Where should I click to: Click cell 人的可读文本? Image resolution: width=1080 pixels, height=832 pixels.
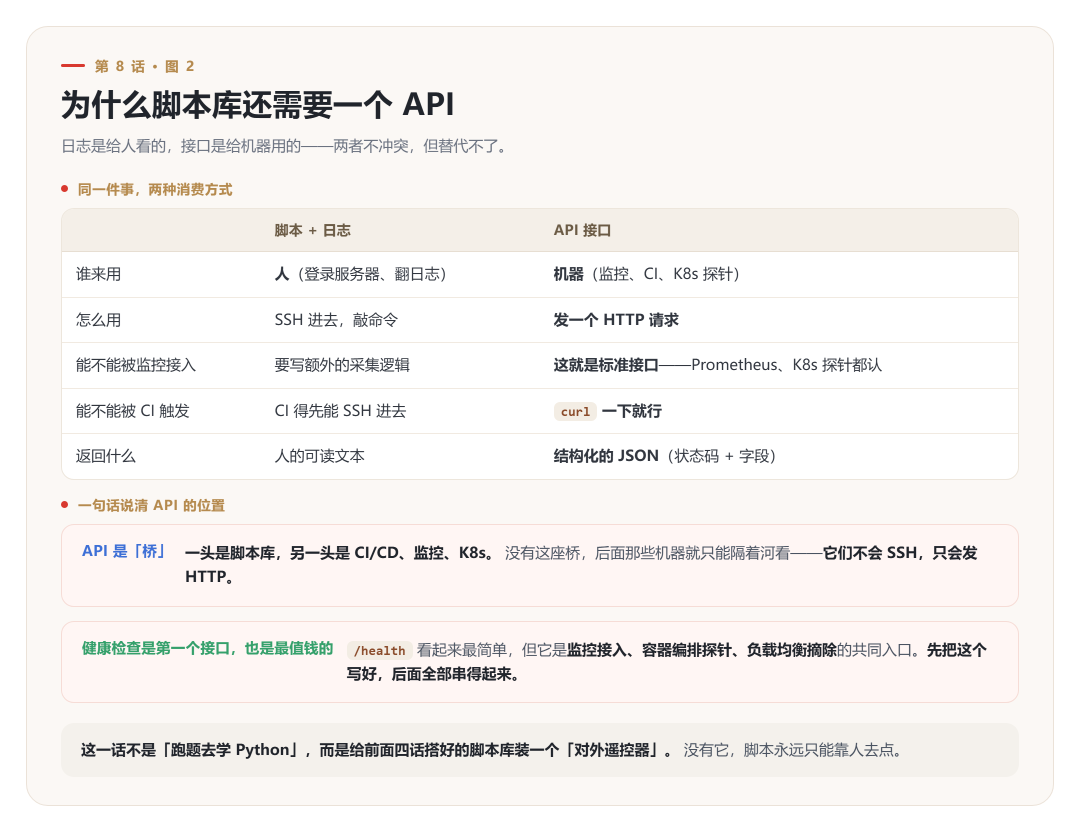coord(320,456)
